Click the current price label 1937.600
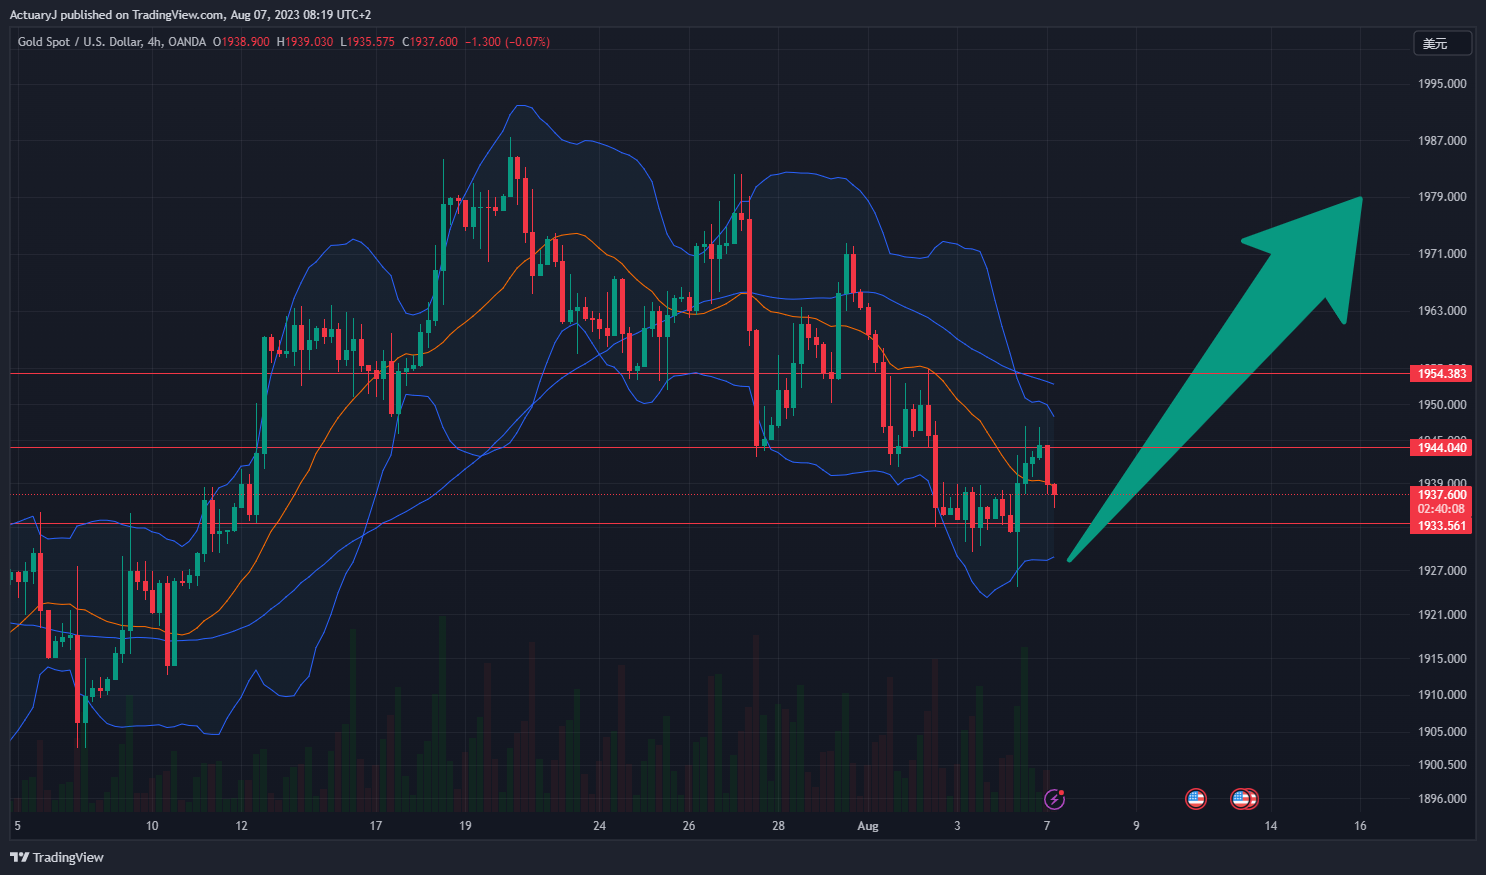 click(x=1441, y=495)
